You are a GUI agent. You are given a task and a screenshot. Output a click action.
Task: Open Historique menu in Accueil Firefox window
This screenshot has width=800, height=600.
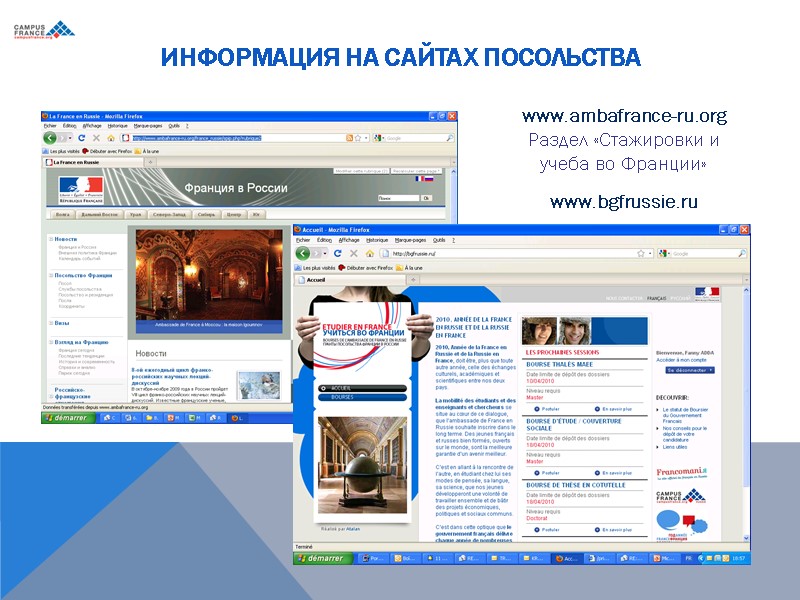tap(377, 240)
